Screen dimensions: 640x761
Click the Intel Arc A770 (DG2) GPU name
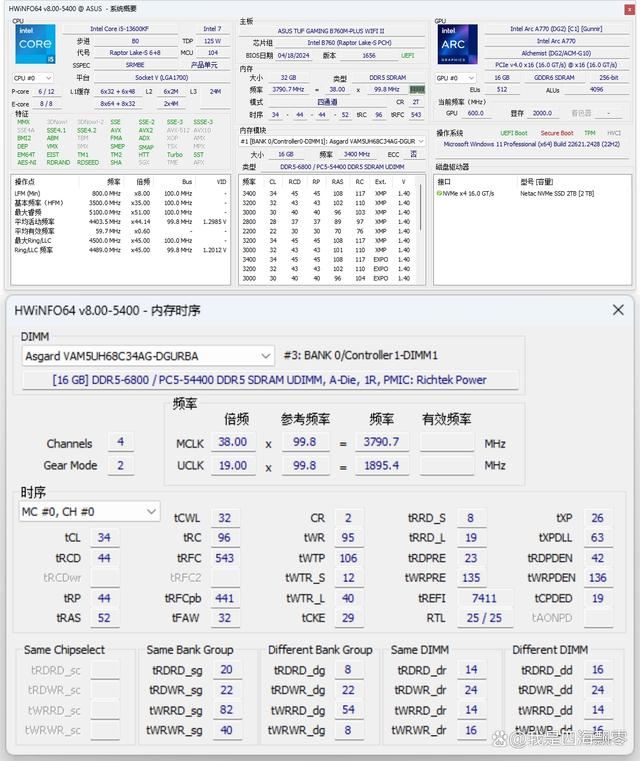click(556, 29)
